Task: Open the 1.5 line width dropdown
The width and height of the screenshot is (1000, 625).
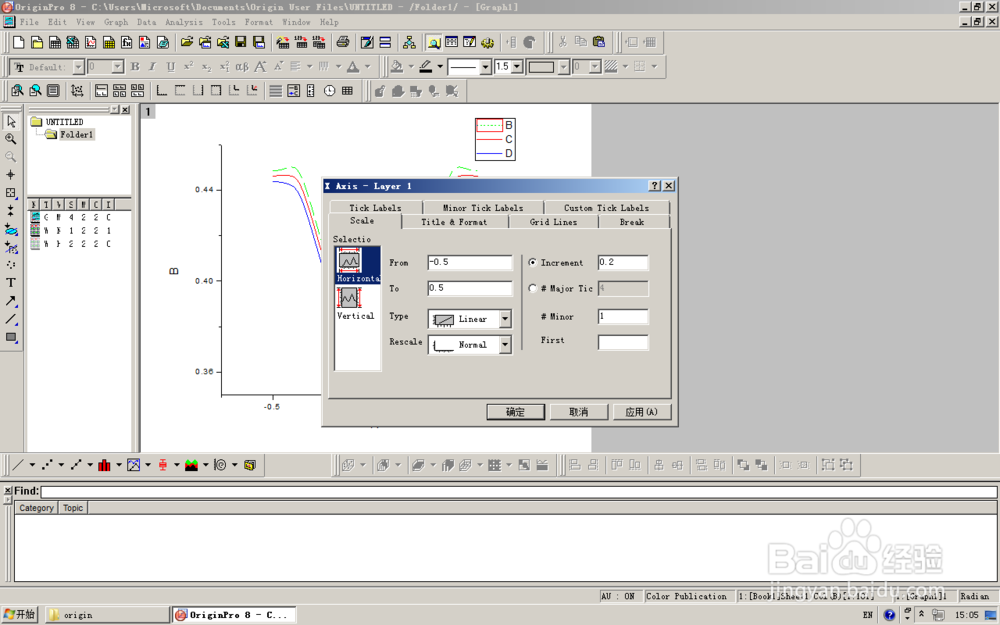Action: tap(517, 67)
